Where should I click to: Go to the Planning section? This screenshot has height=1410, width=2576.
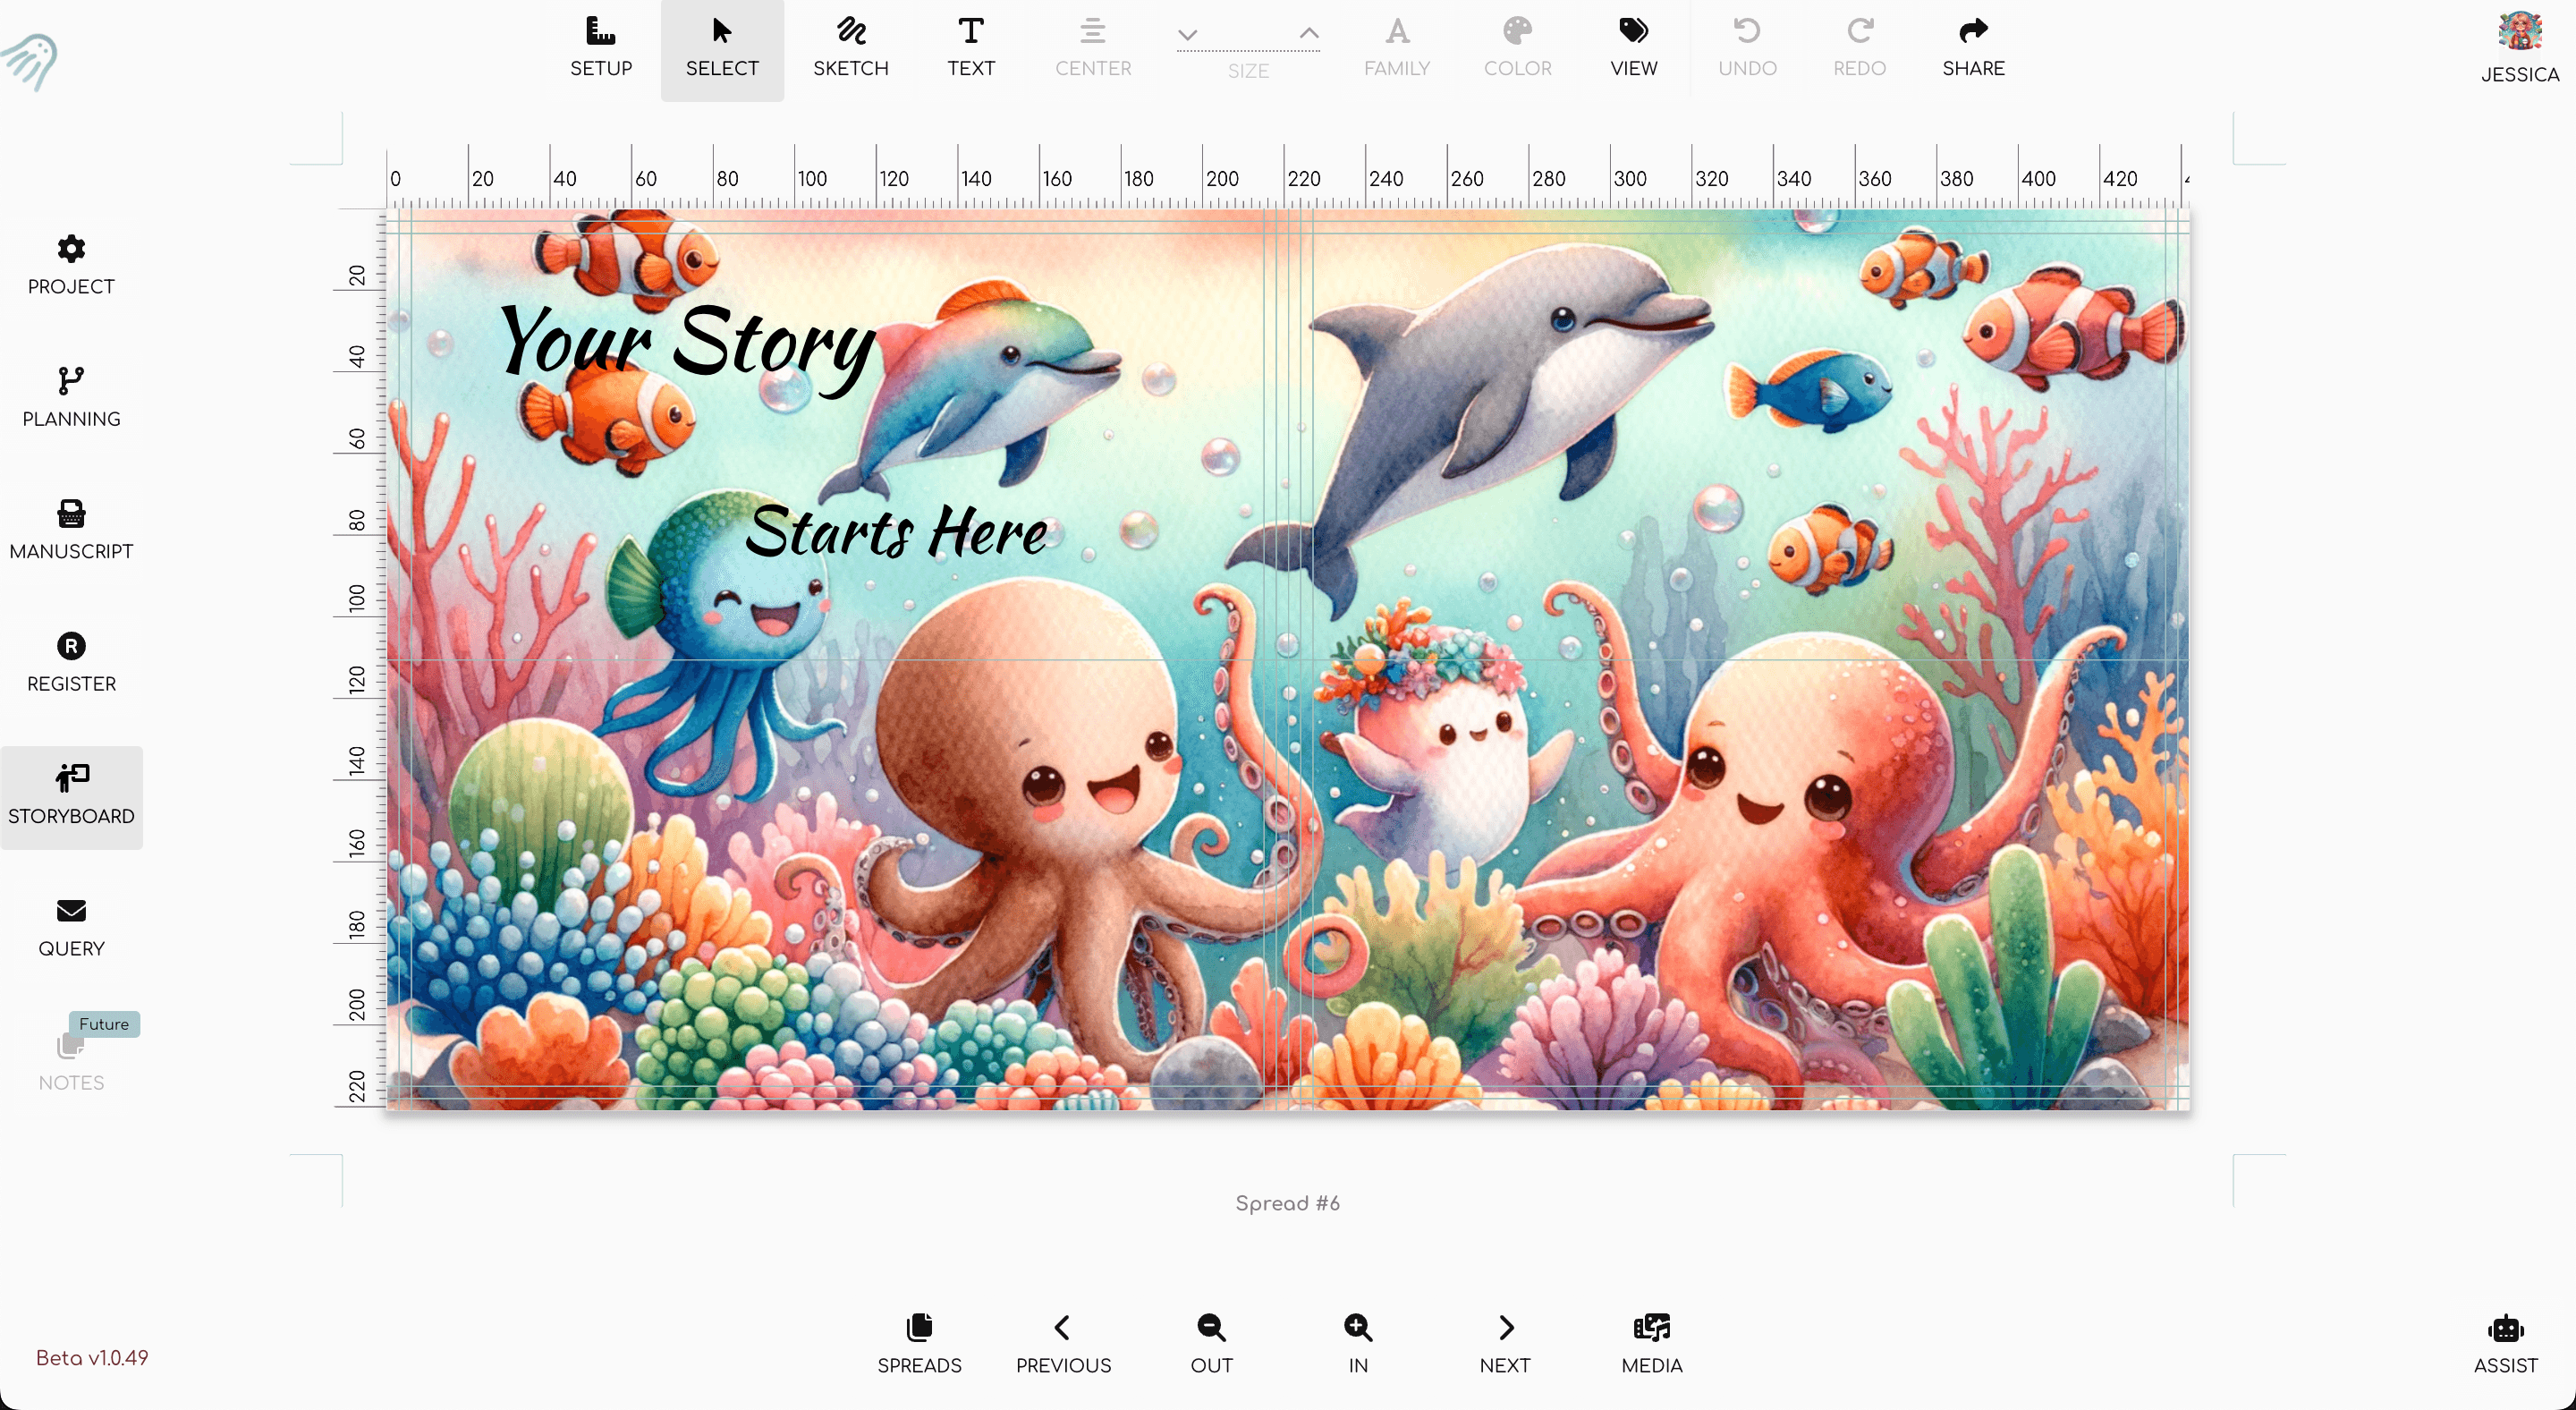(71, 398)
